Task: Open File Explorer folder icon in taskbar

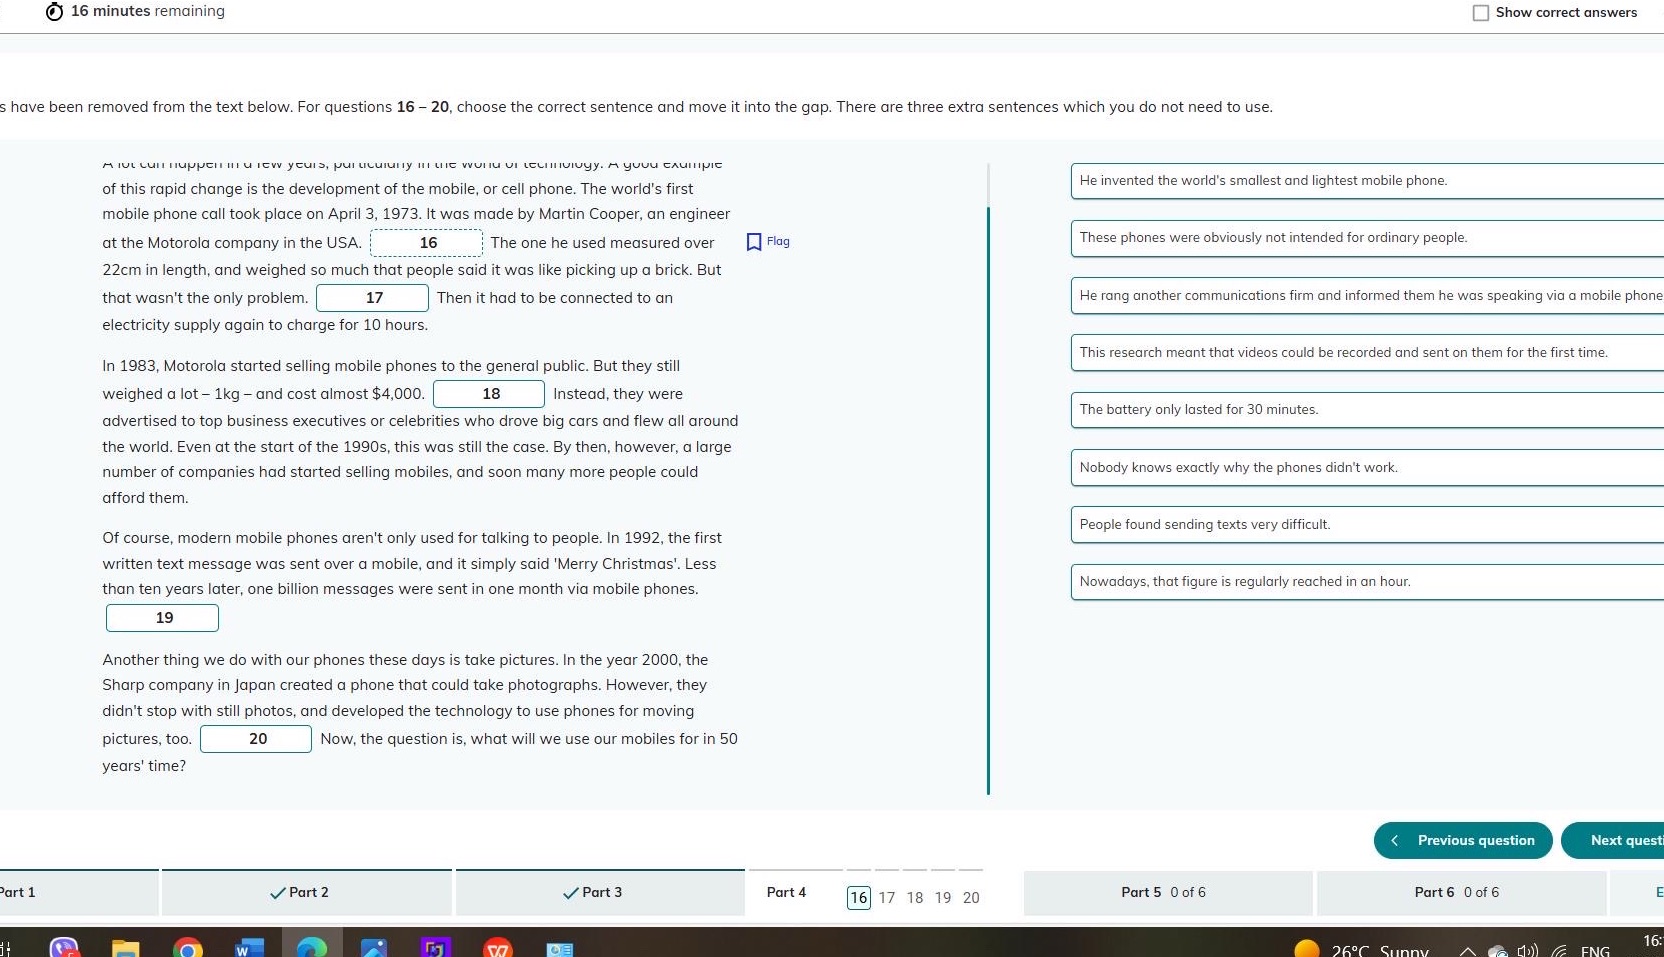Action: point(125,948)
